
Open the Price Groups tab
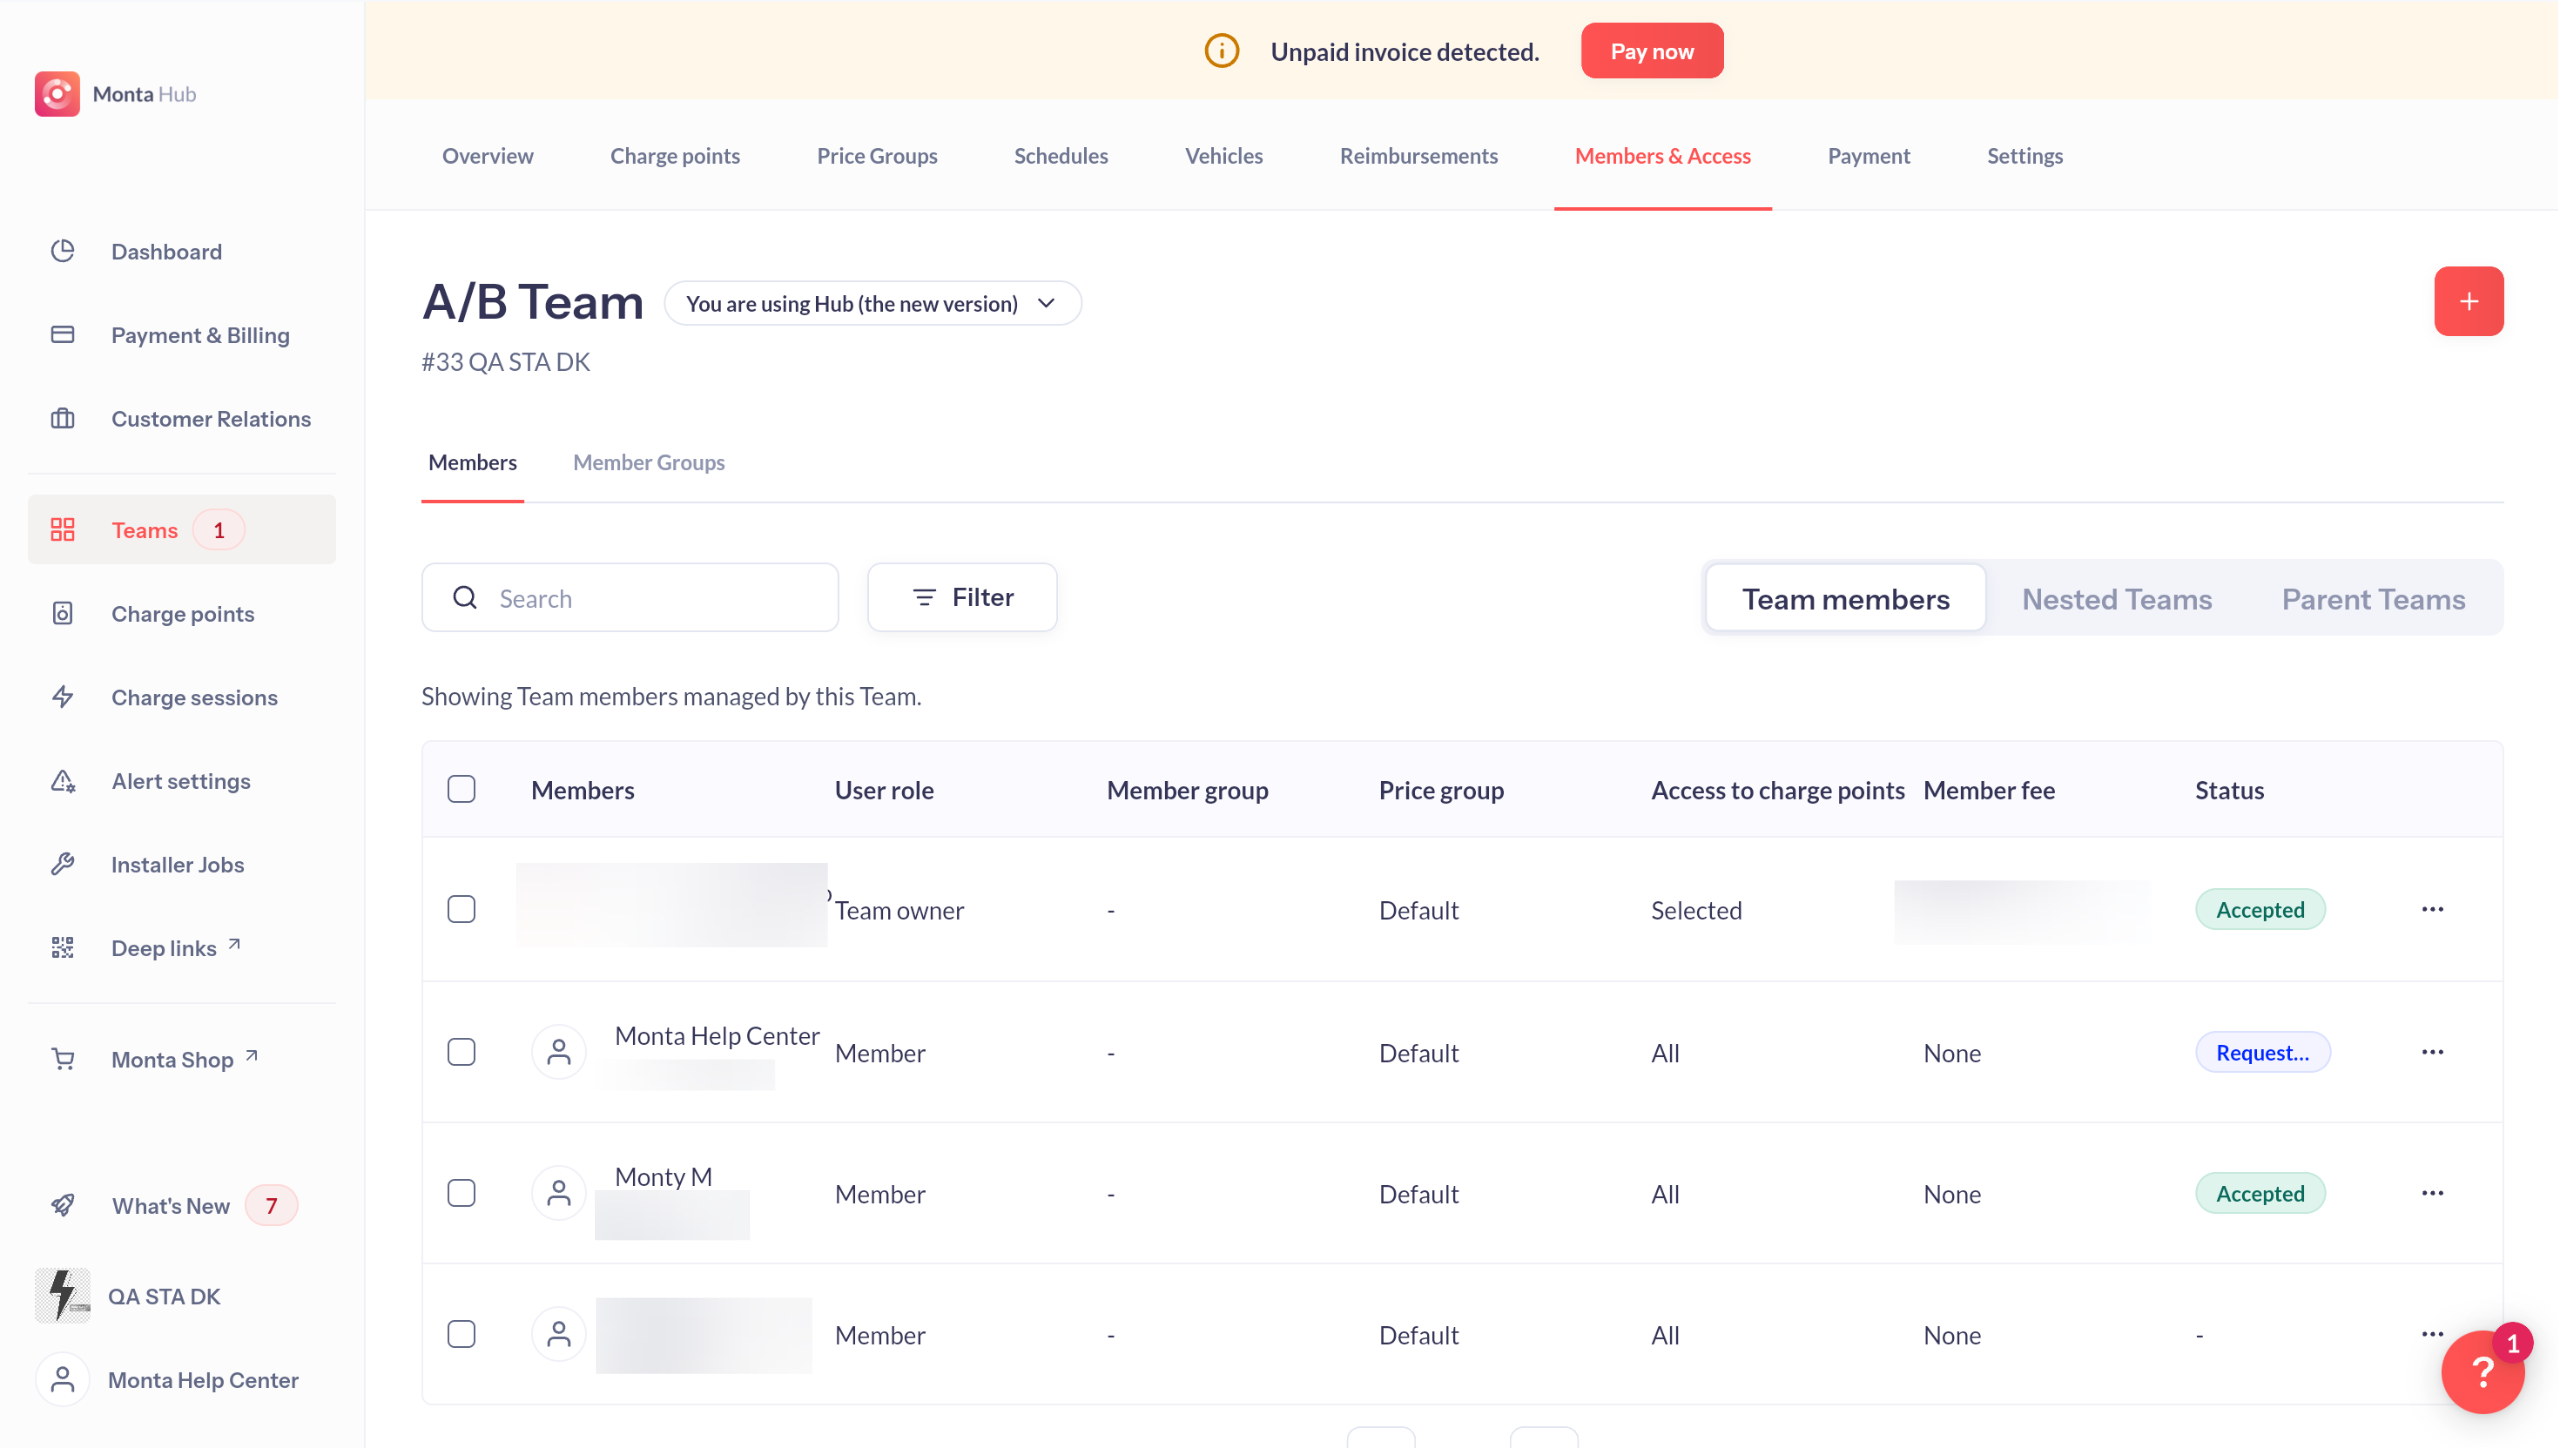876,156
